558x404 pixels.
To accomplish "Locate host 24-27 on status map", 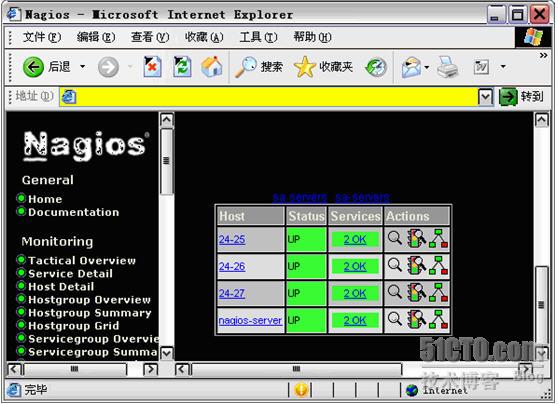I will (438, 293).
